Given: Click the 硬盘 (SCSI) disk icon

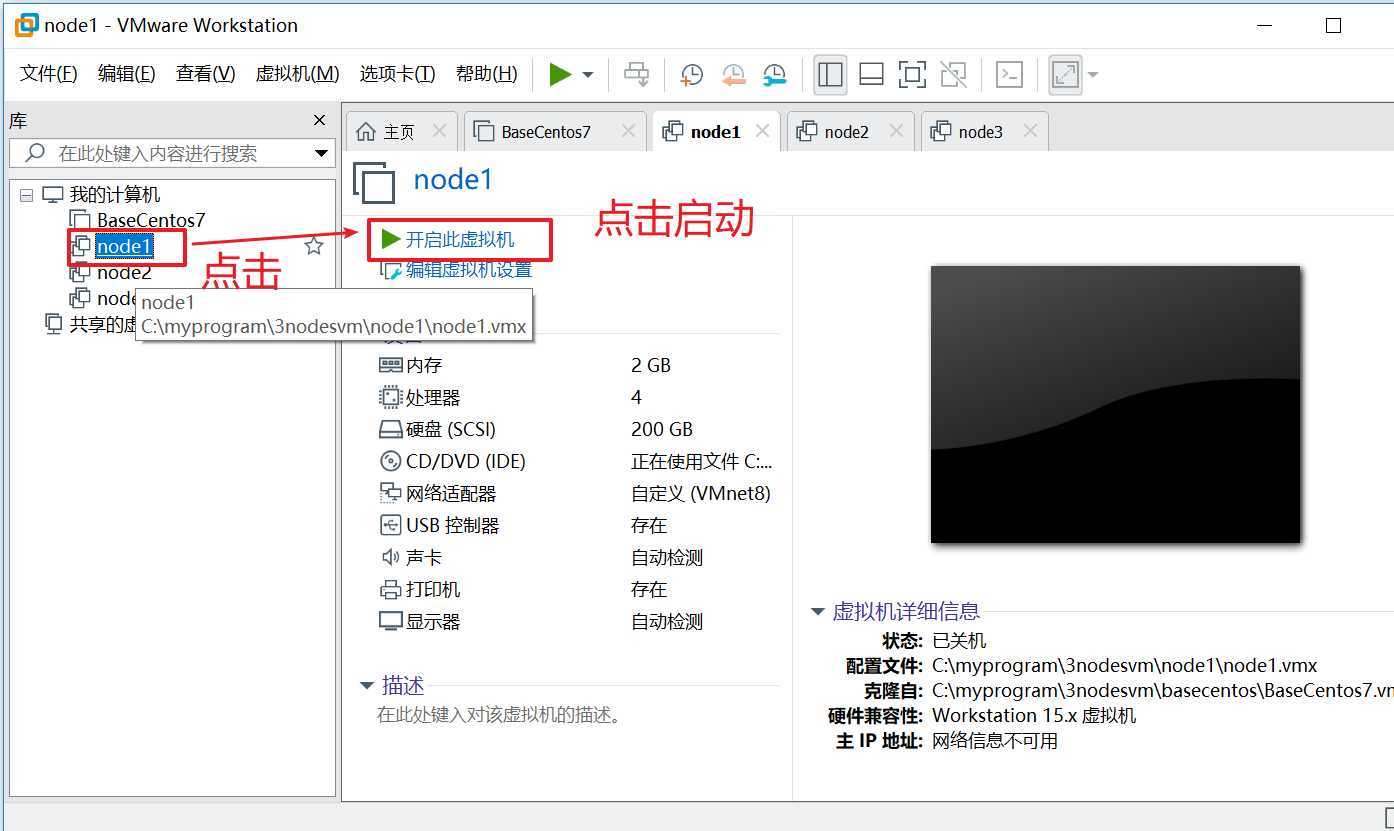Looking at the screenshot, I should click(390, 429).
